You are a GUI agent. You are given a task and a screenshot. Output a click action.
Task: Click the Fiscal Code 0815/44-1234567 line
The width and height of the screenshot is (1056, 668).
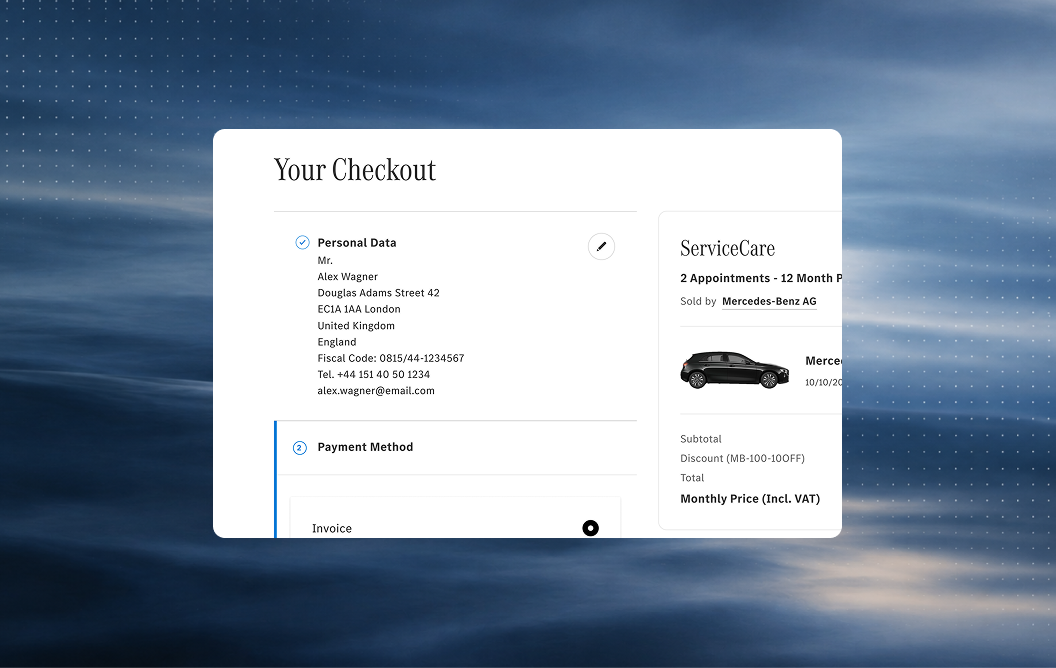391,358
